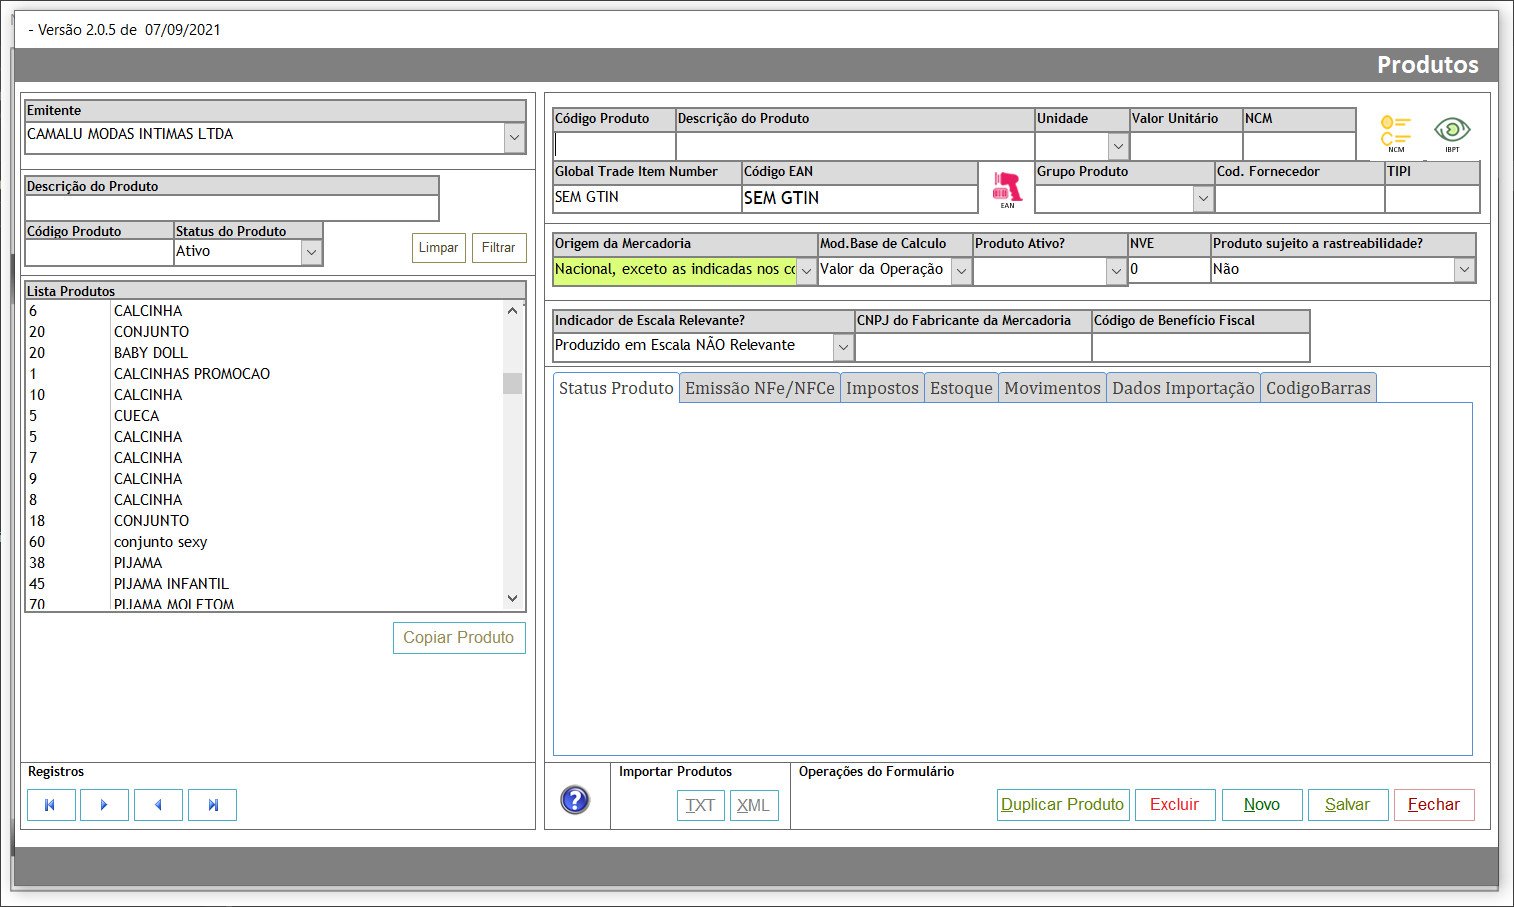Go to the previous record arrow
Image resolution: width=1514 pixels, height=907 pixels.
click(158, 805)
